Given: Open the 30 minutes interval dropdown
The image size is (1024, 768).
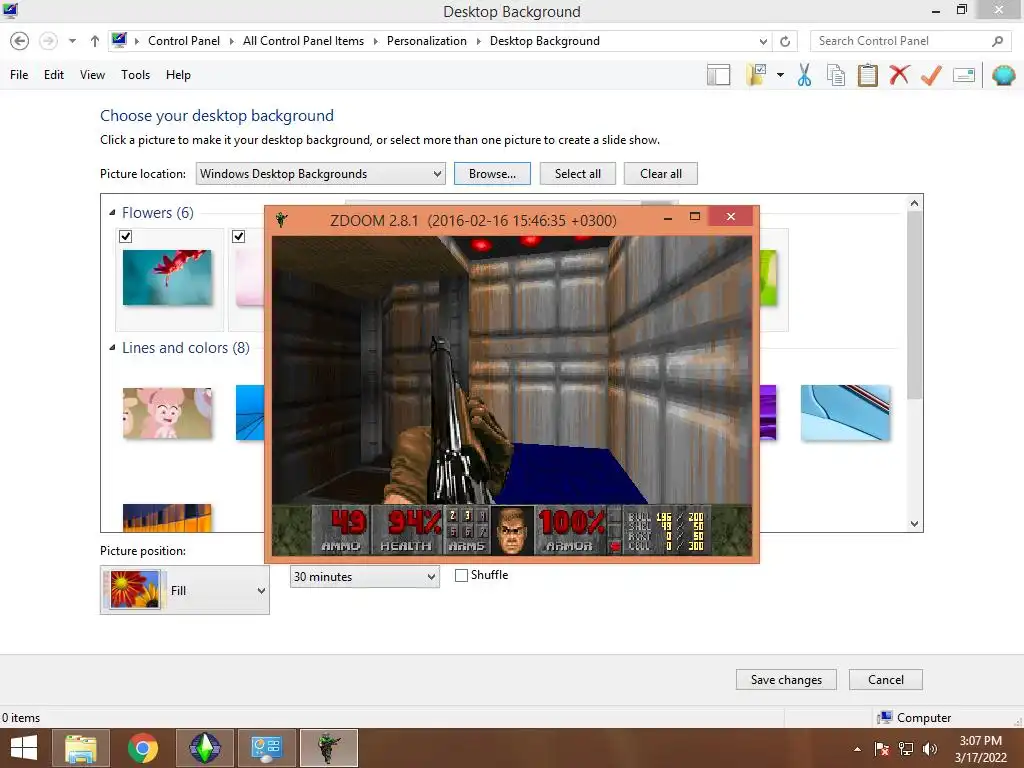Looking at the screenshot, I should [x=364, y=577].
